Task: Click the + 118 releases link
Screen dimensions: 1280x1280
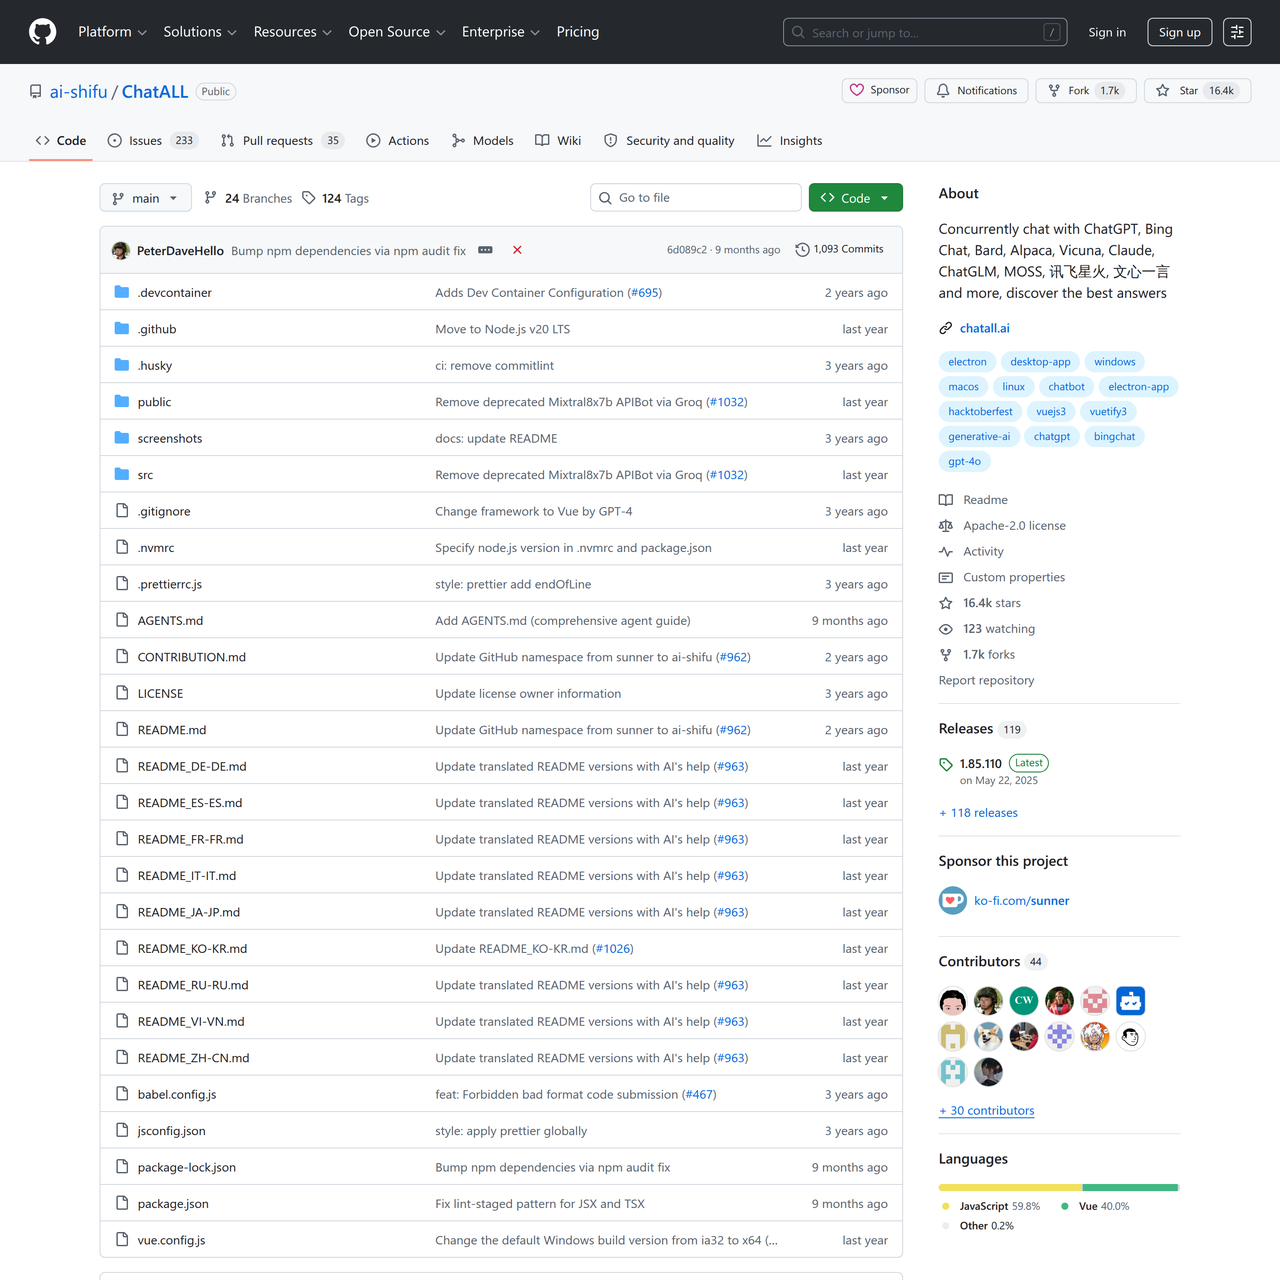Action: 978,813
